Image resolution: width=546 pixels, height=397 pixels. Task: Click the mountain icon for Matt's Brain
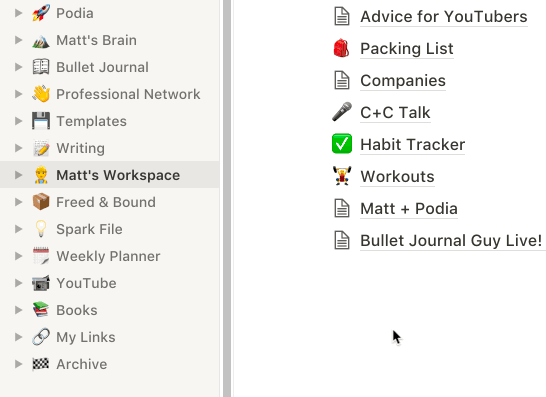click(x=41, y=40)
